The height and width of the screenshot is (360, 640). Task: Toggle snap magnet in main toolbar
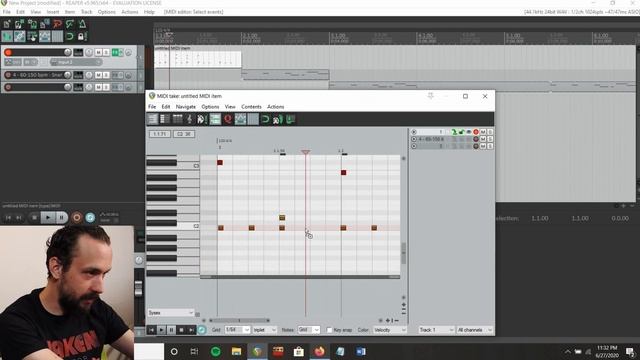[x=70, y=37]
